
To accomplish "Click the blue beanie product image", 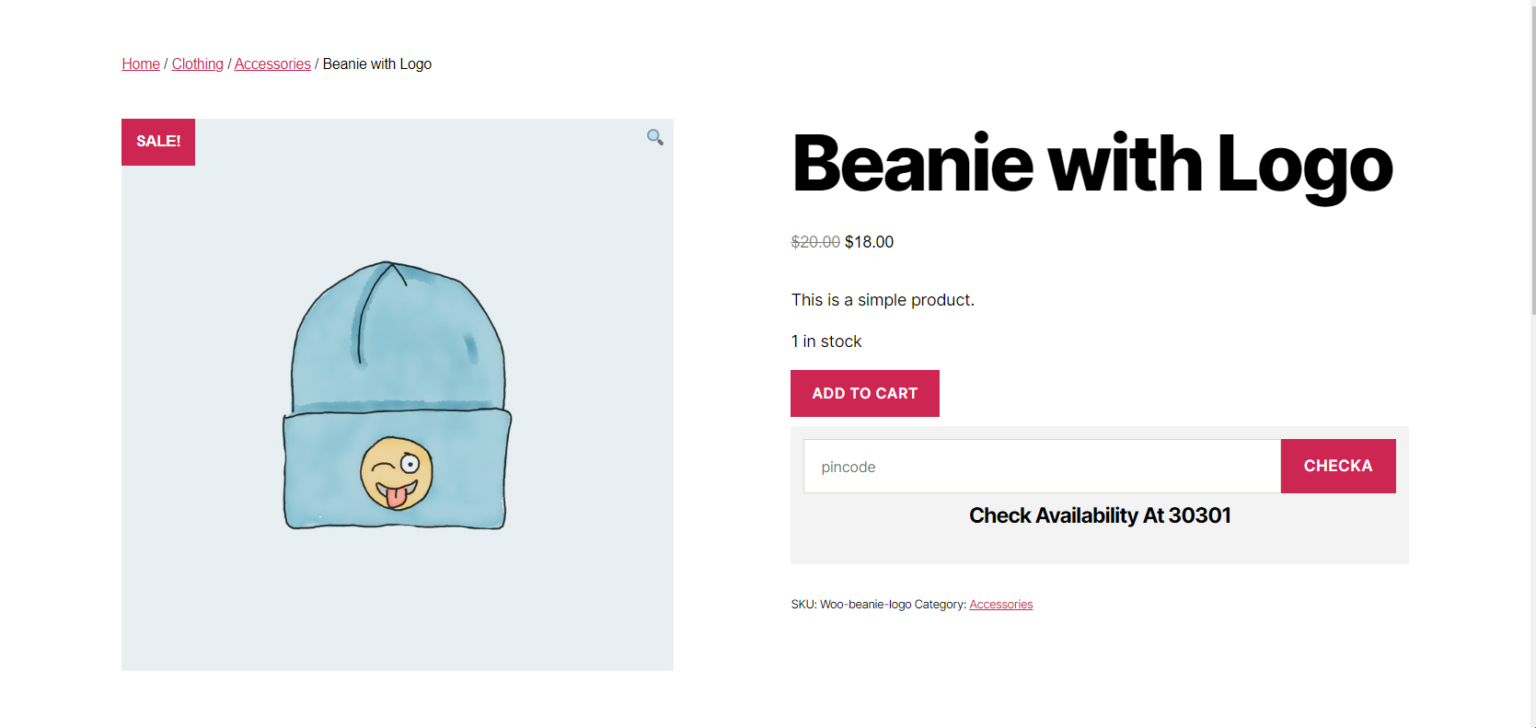I will pyautogui.click(x=397, y=395).
